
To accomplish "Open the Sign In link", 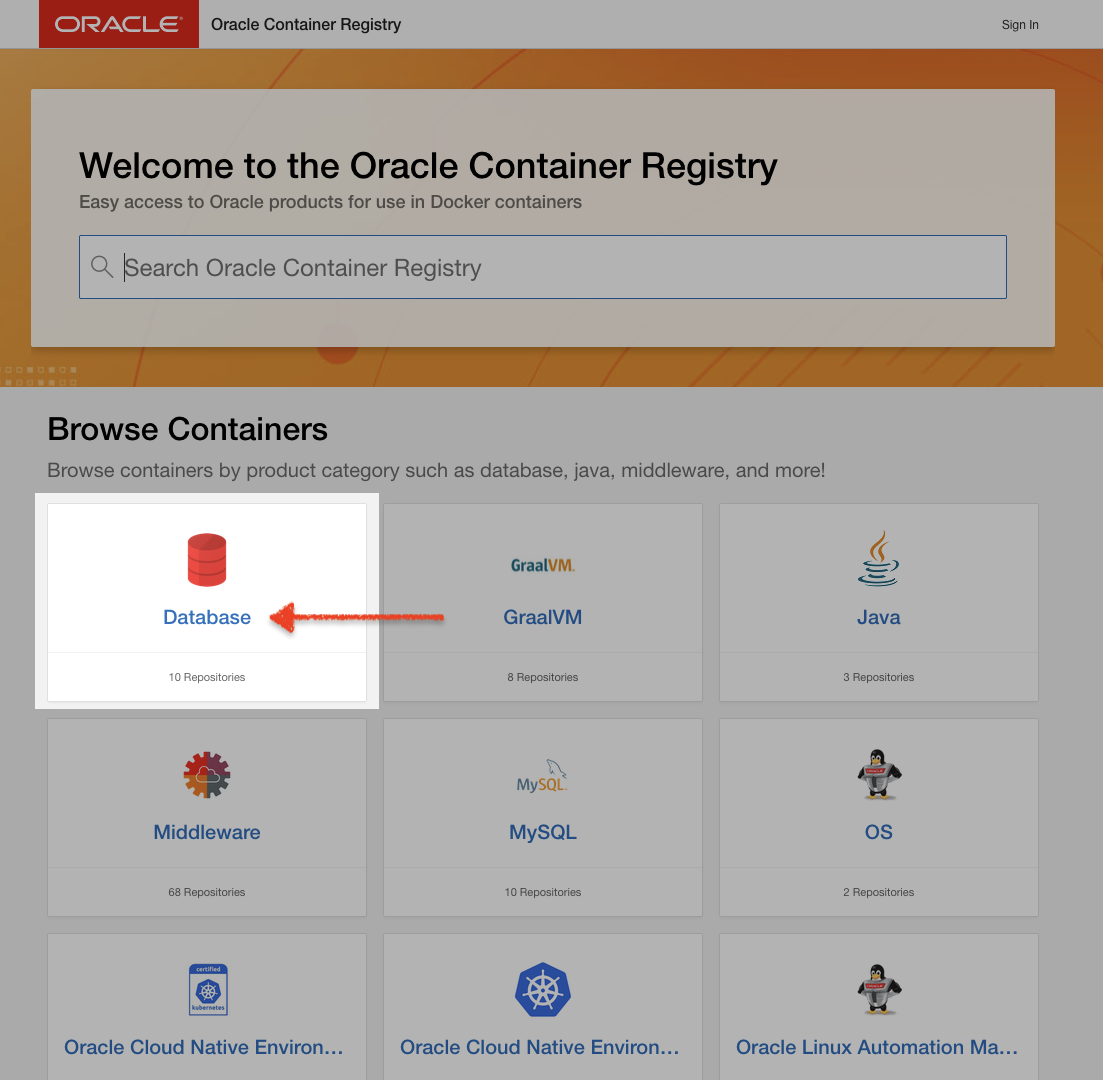I will click(1020, 25).
